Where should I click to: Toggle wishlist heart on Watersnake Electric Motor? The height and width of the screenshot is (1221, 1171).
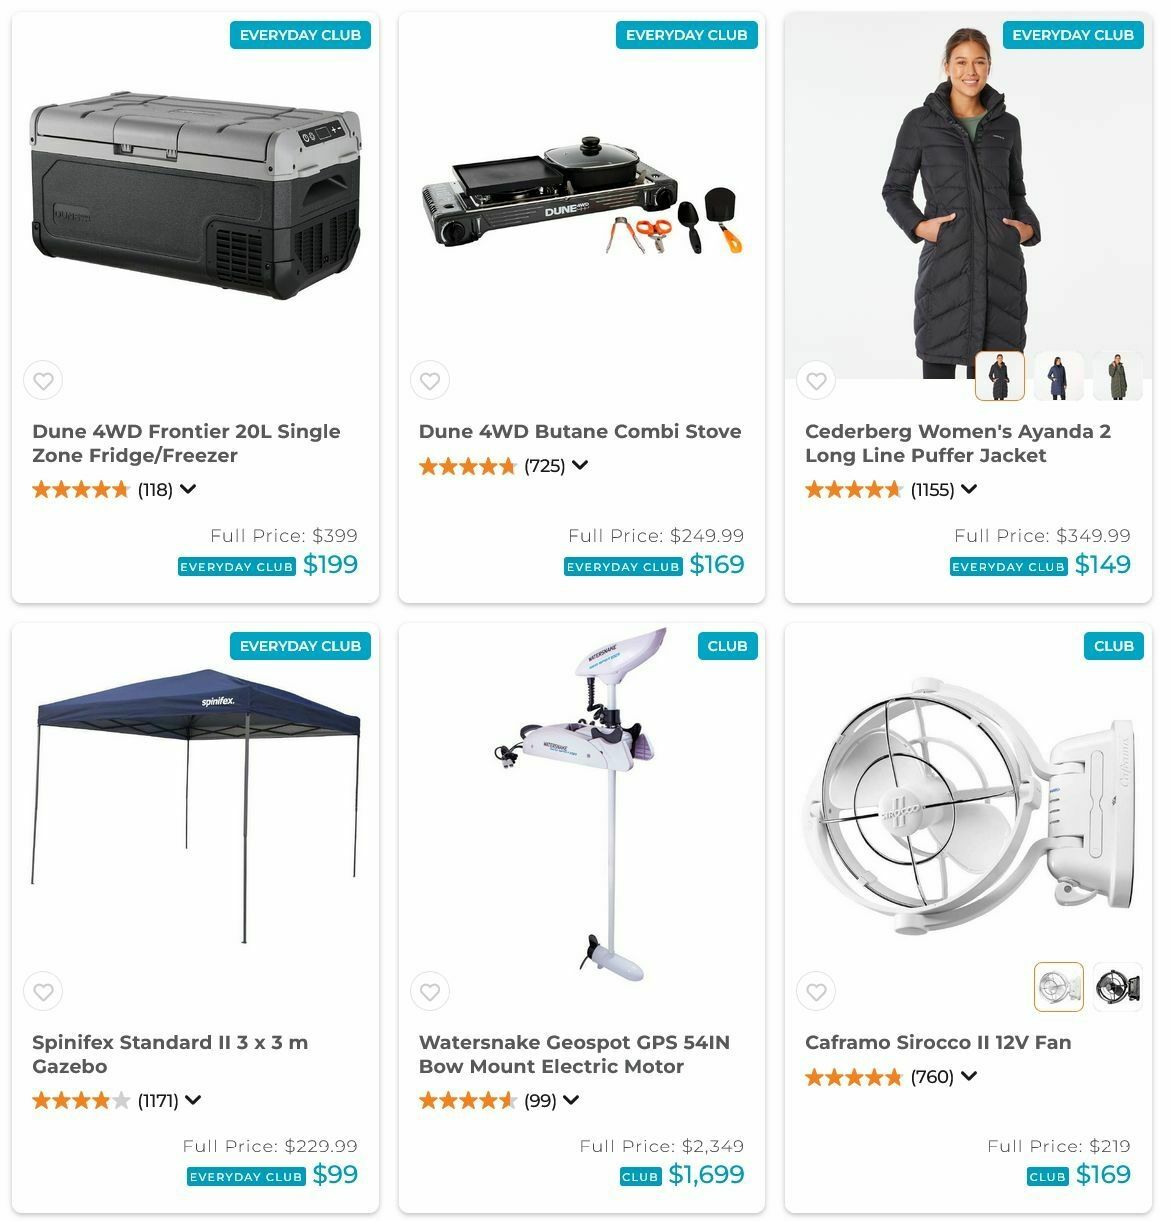pyautogui.click(x=430, y=992)
